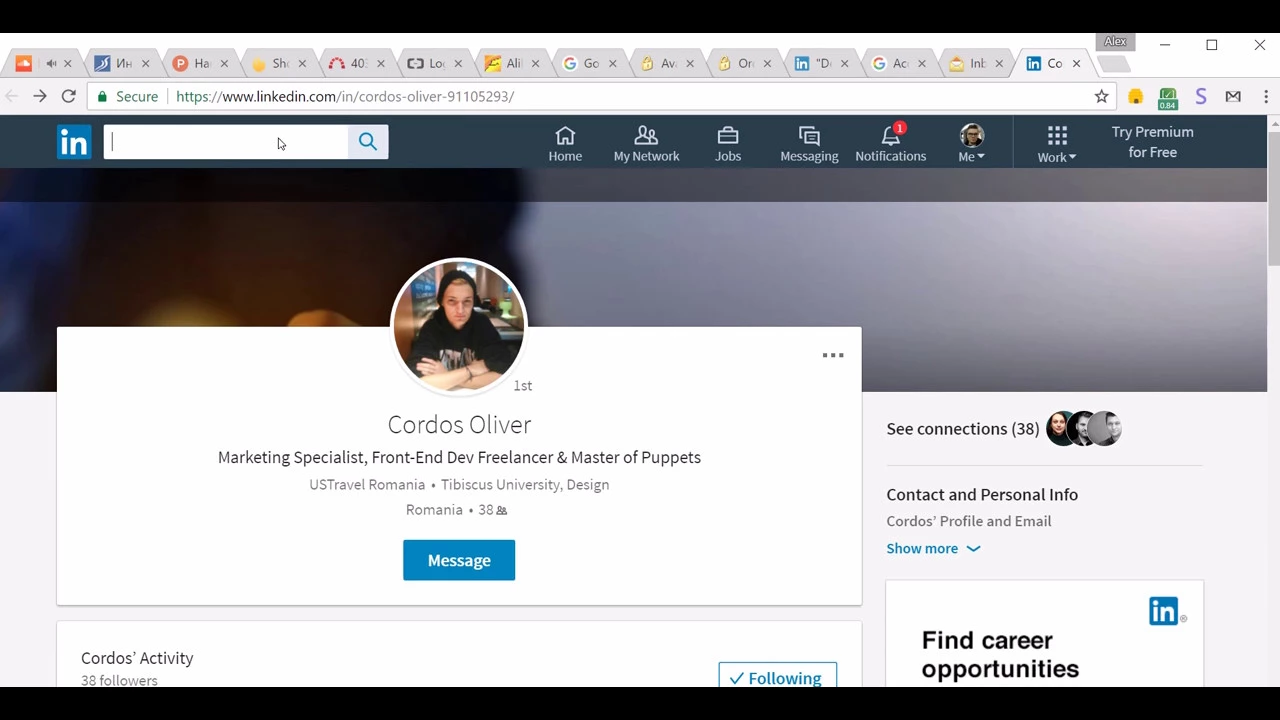Click the green 0.84 extension icon
The width and height of the screenshot is (1280, 720).
1168,97
